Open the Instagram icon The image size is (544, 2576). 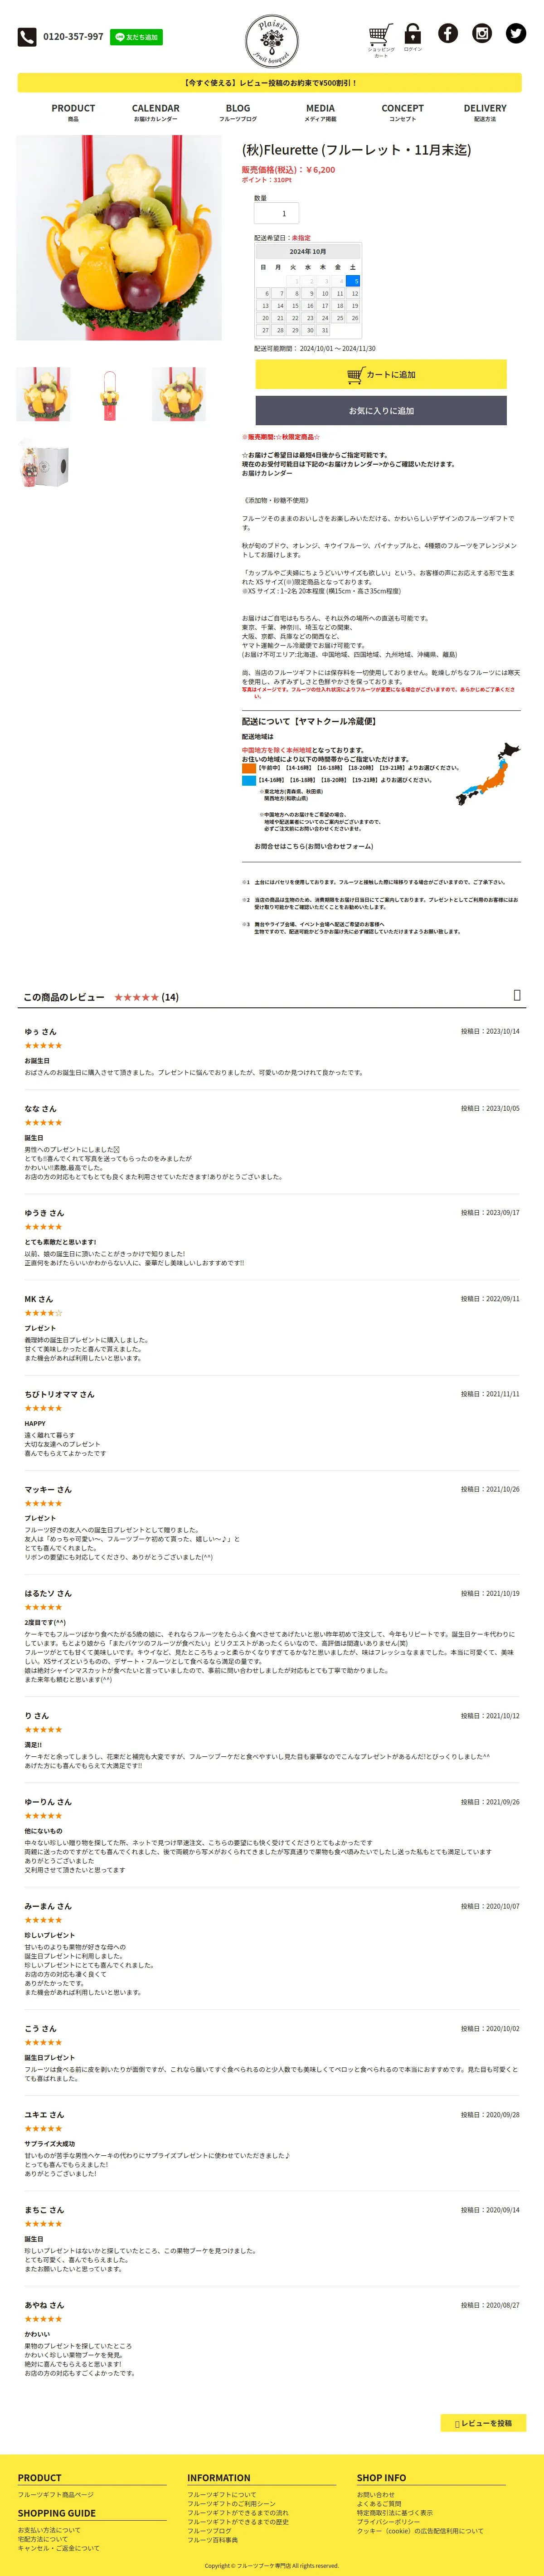pyautogui.click(x=482, y=33)
